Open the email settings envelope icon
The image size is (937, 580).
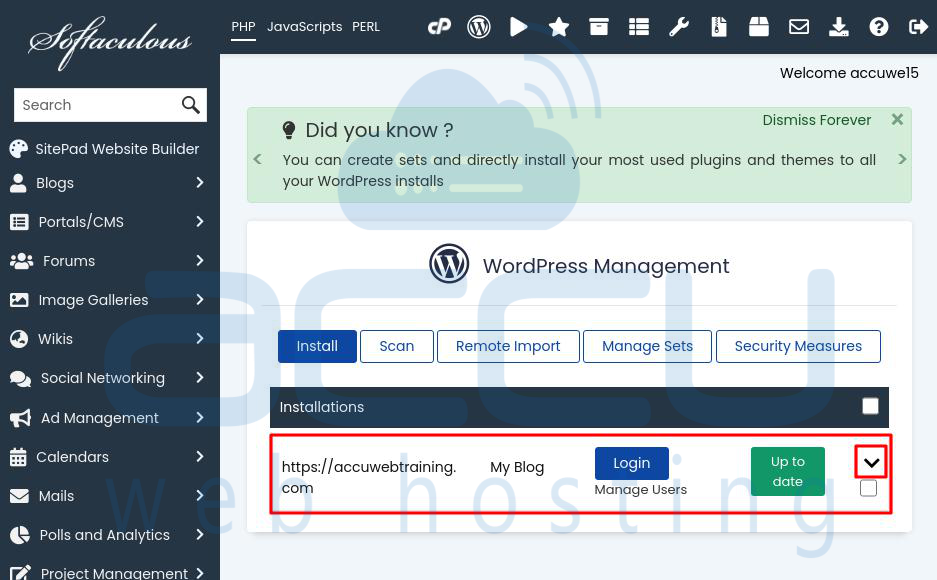(x=799, y=27)
